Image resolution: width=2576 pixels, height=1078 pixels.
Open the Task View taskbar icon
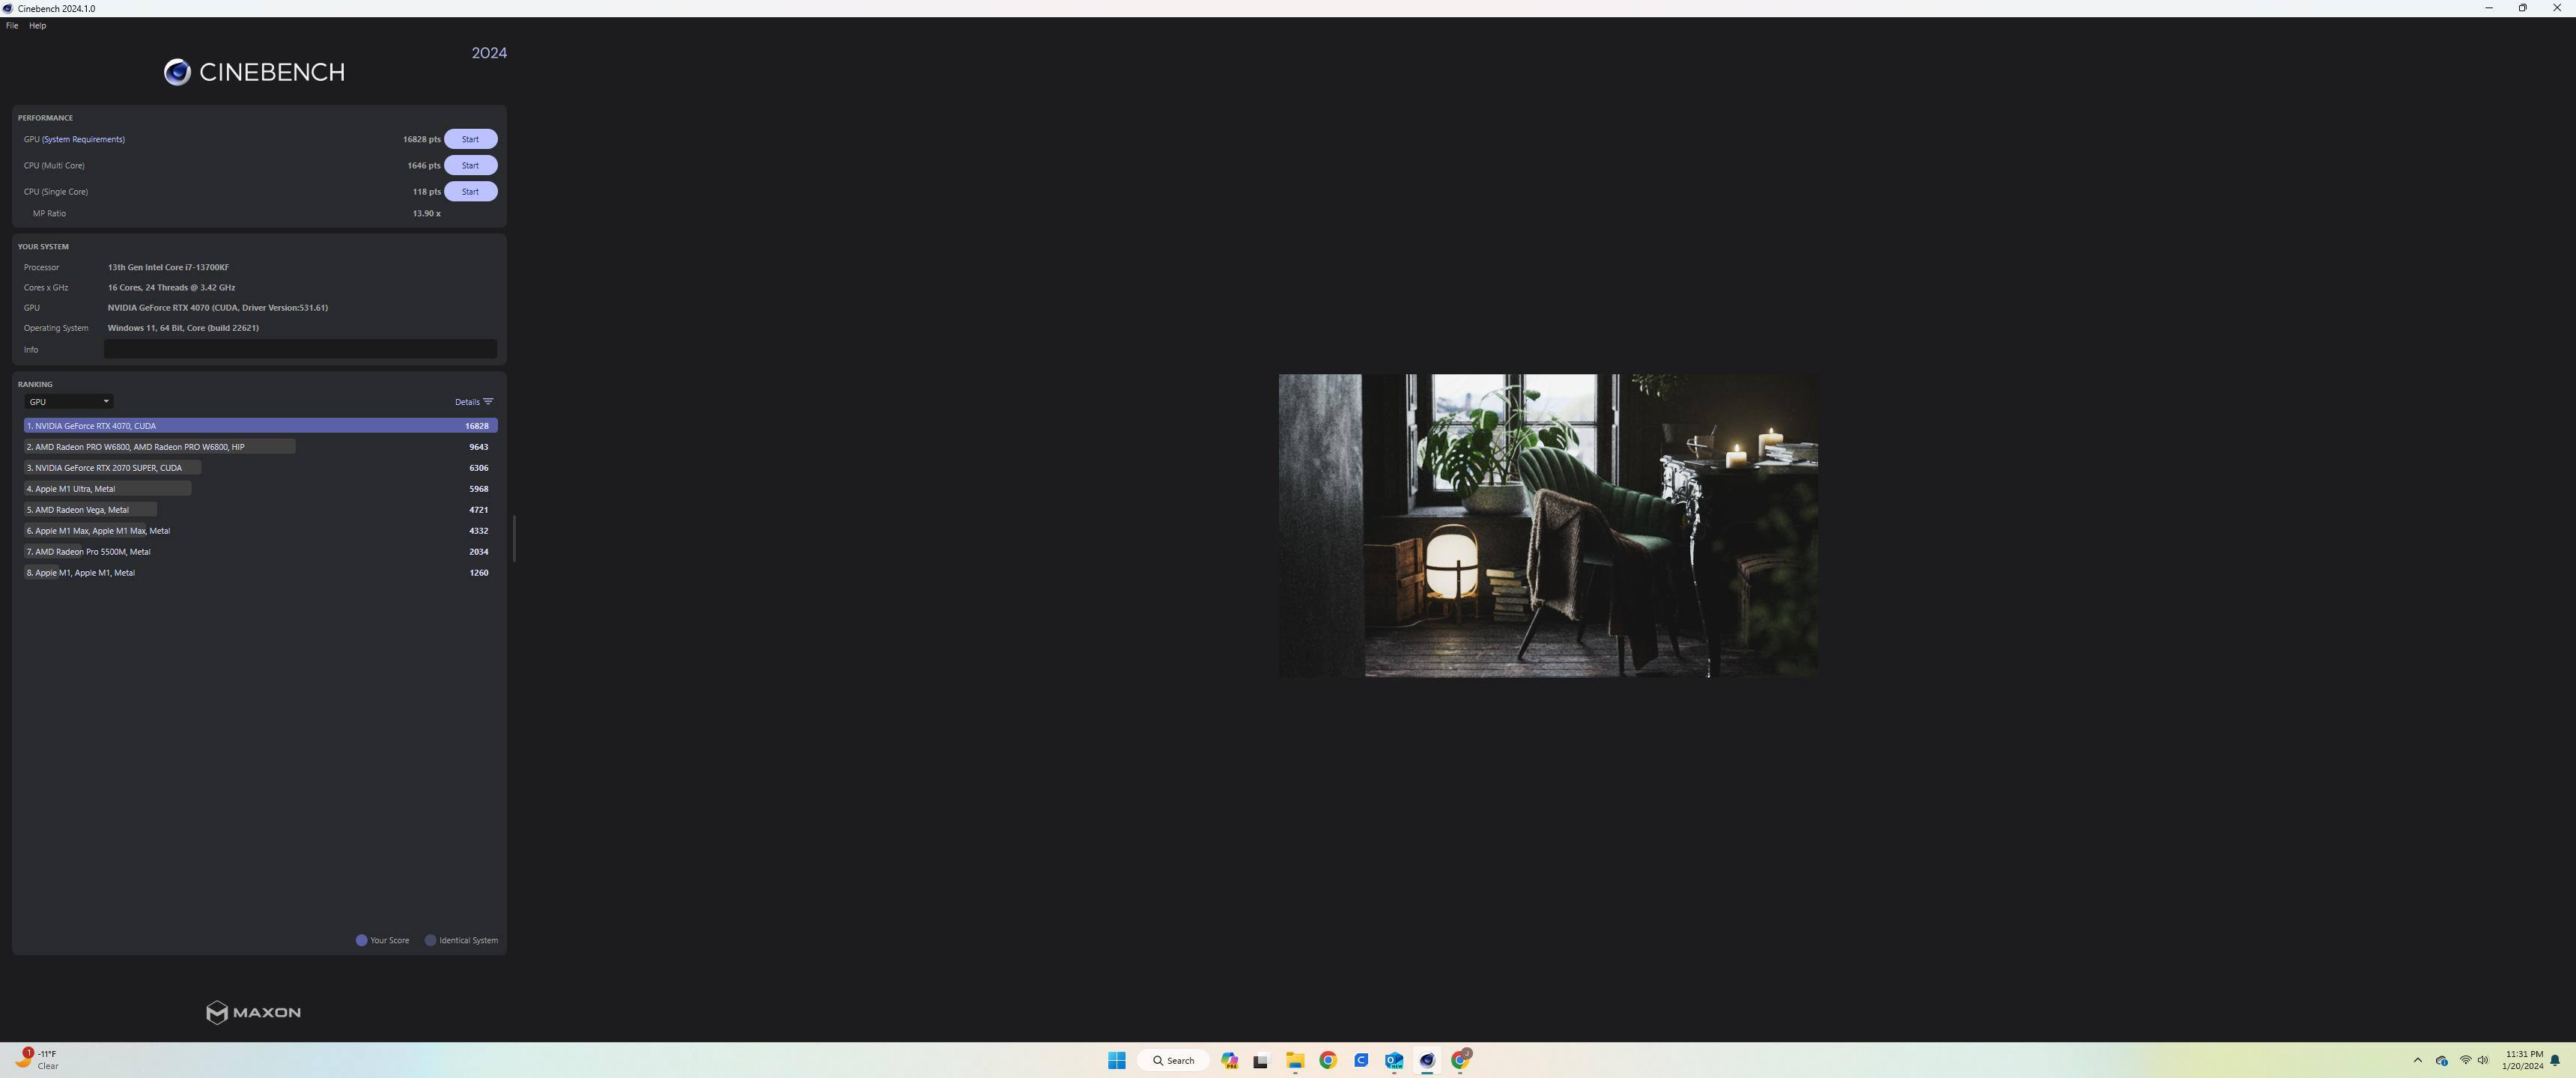(x=1261, y=1060)
